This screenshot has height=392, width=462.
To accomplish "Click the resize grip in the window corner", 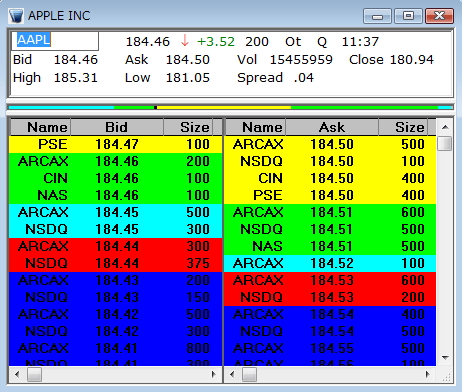I will pos(446,377).
